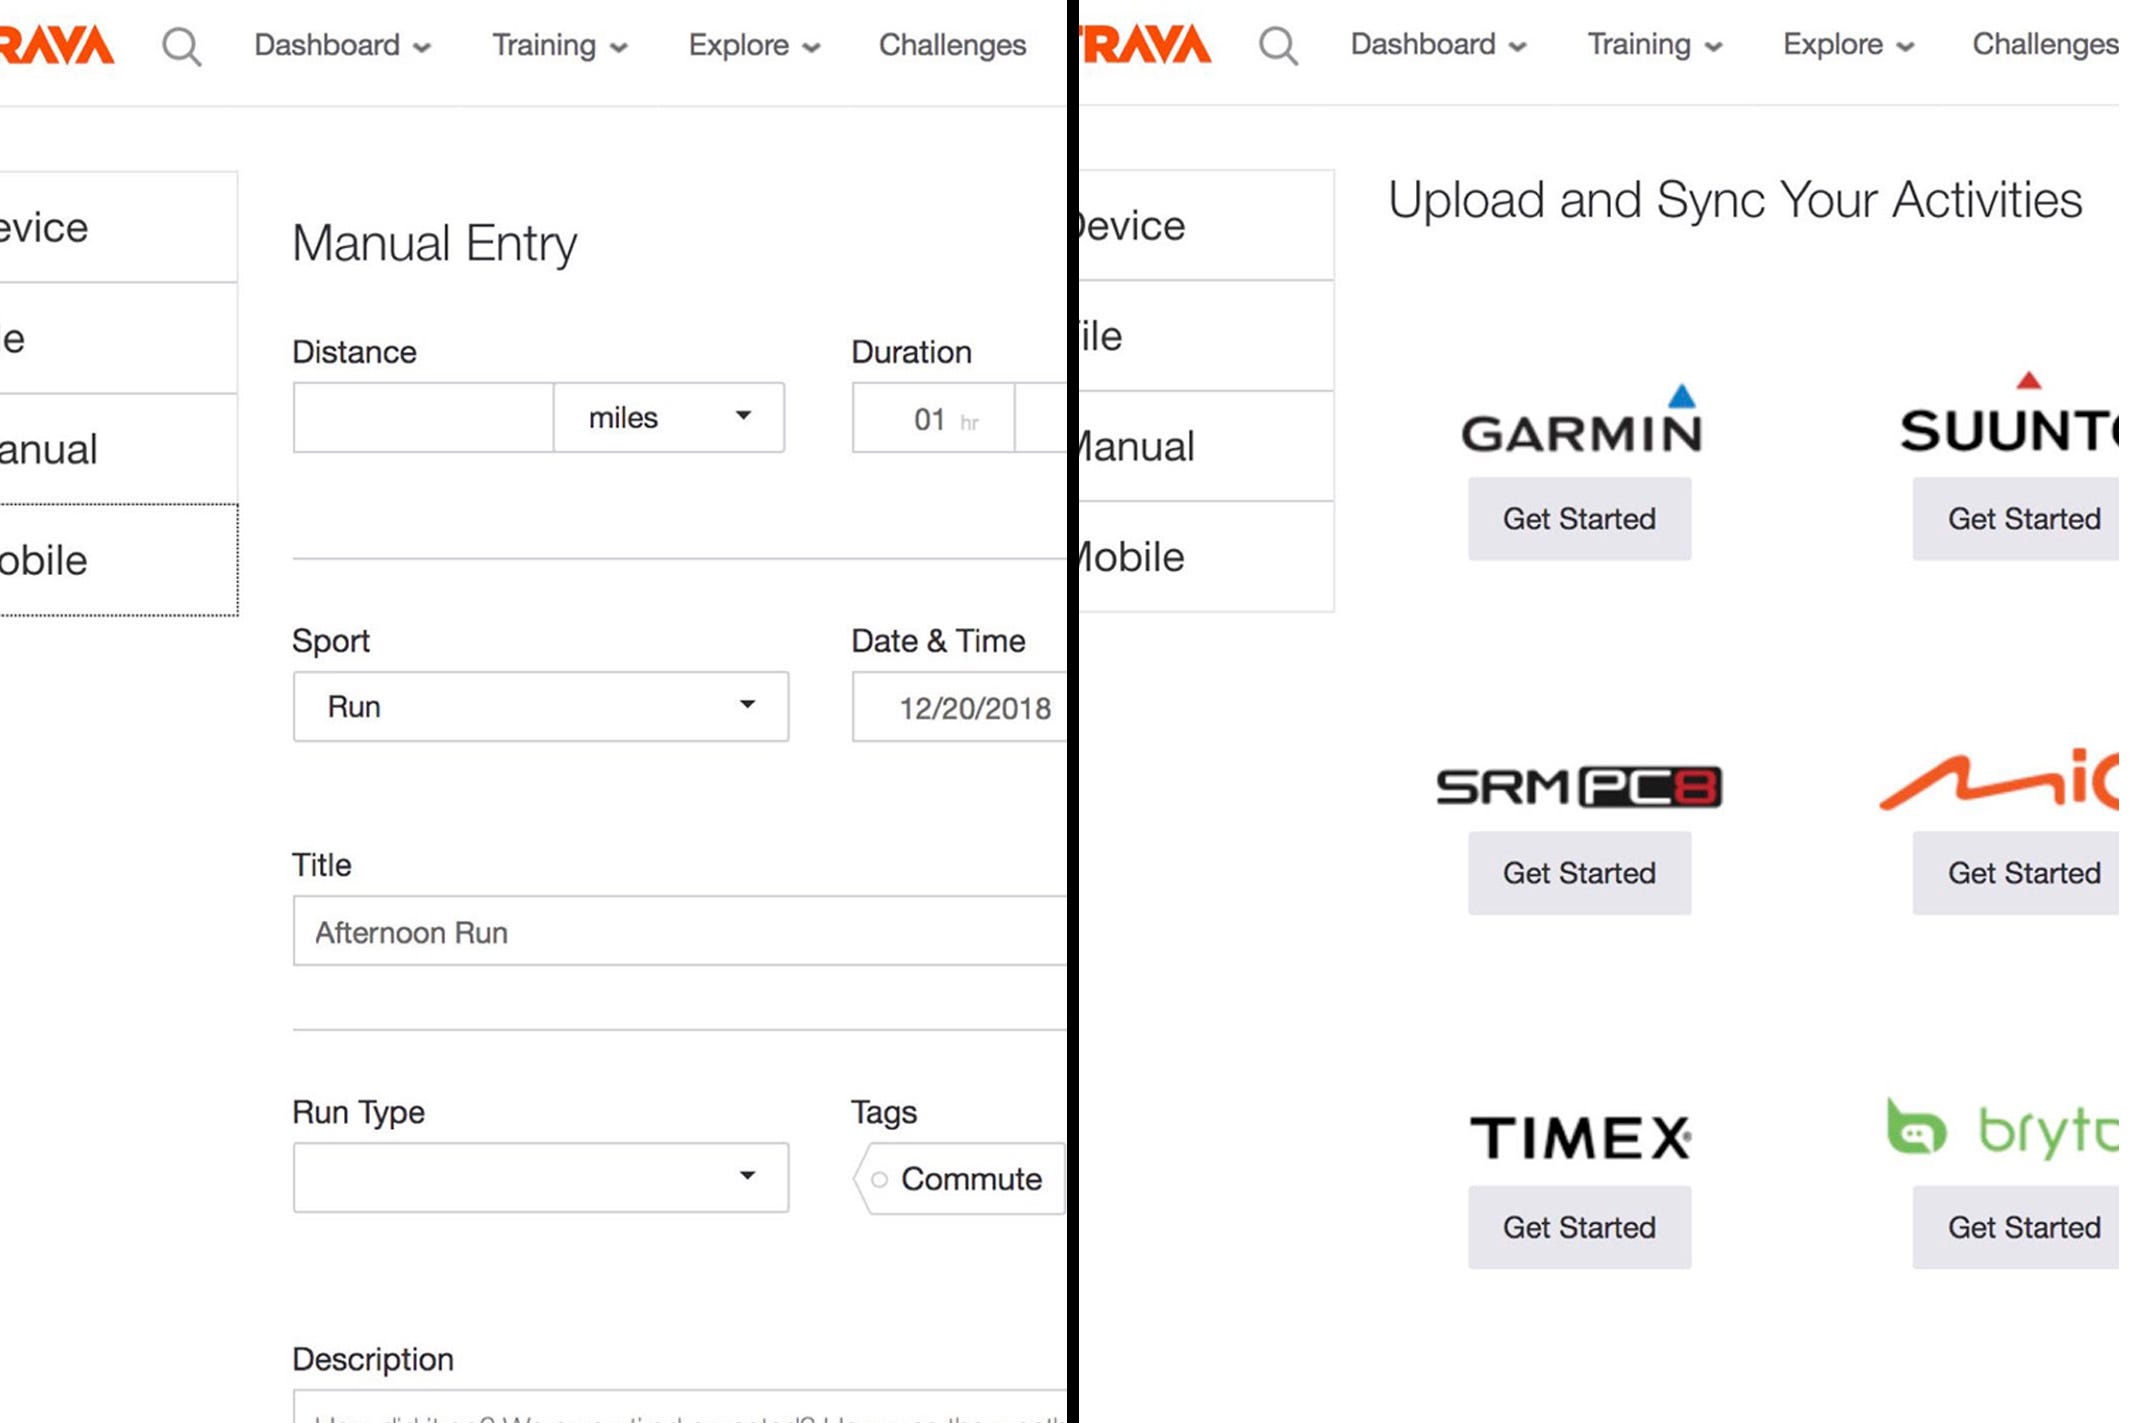Viewport: 2134px width, 1423px height.
Task: Click the Timex logo
Action: pyautogui.click(x=1580, y=1138)
